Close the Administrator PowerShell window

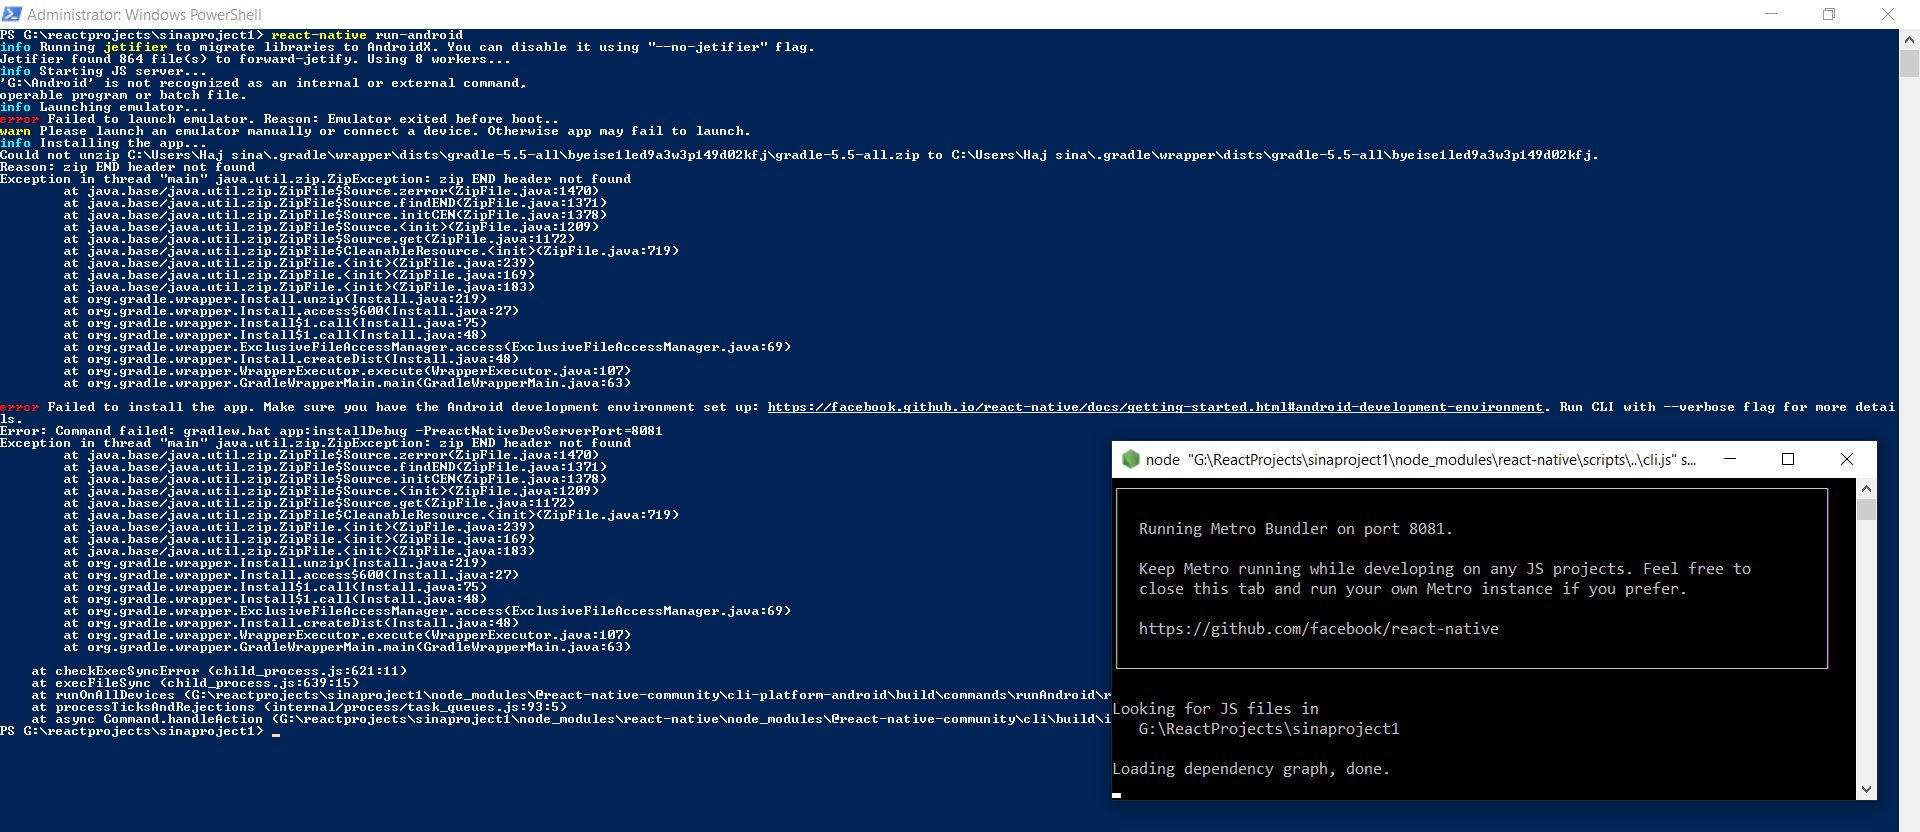(x=1887, y=14)
